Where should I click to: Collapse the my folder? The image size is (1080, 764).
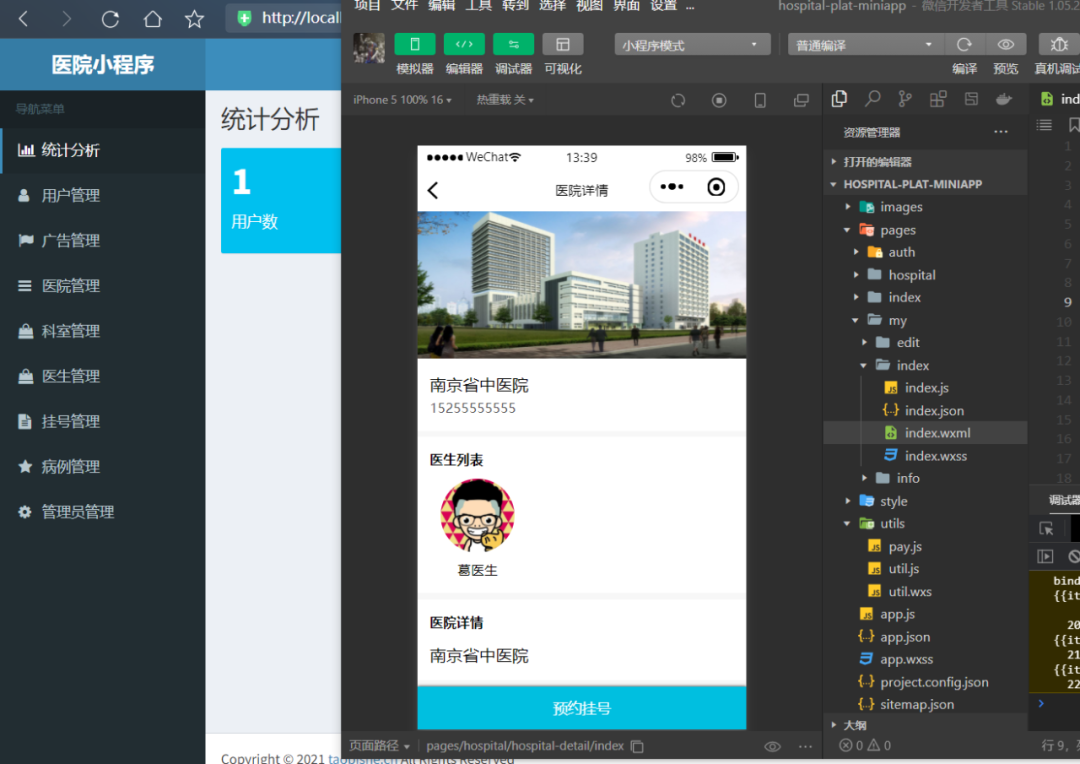pyautogui.click(x=926, y=320)
